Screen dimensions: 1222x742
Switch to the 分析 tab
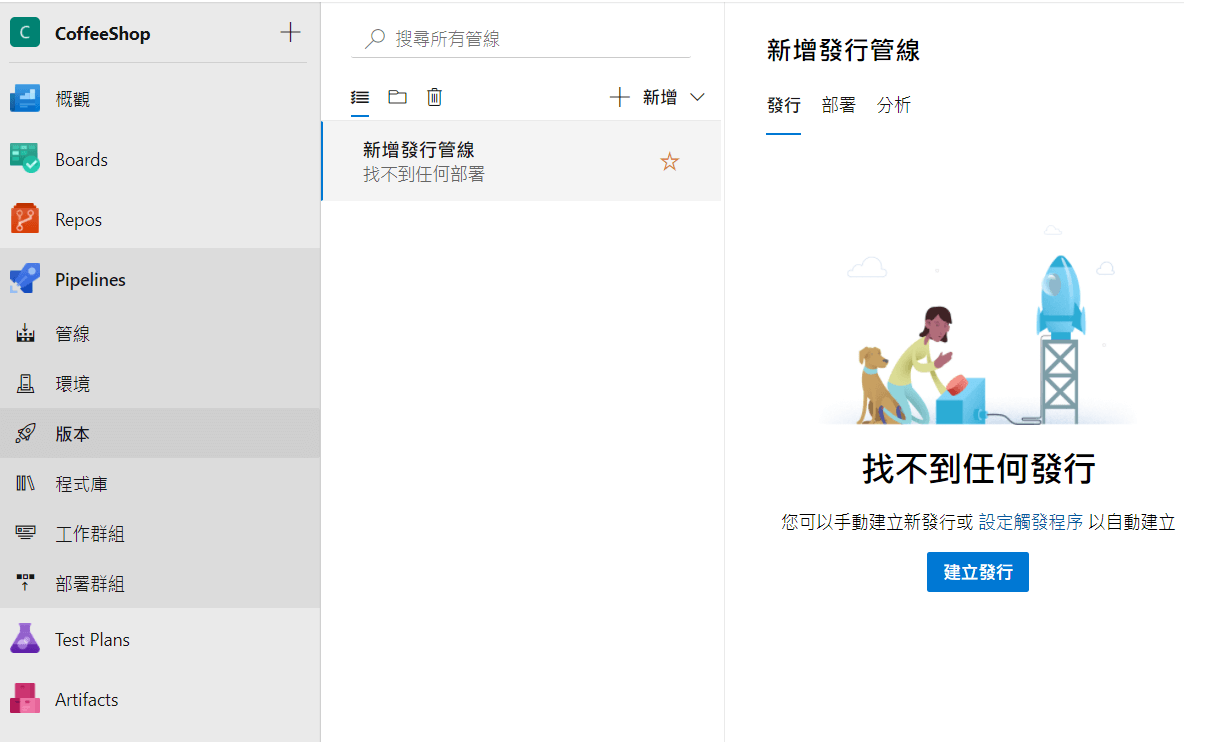click(x=893, y=105)
